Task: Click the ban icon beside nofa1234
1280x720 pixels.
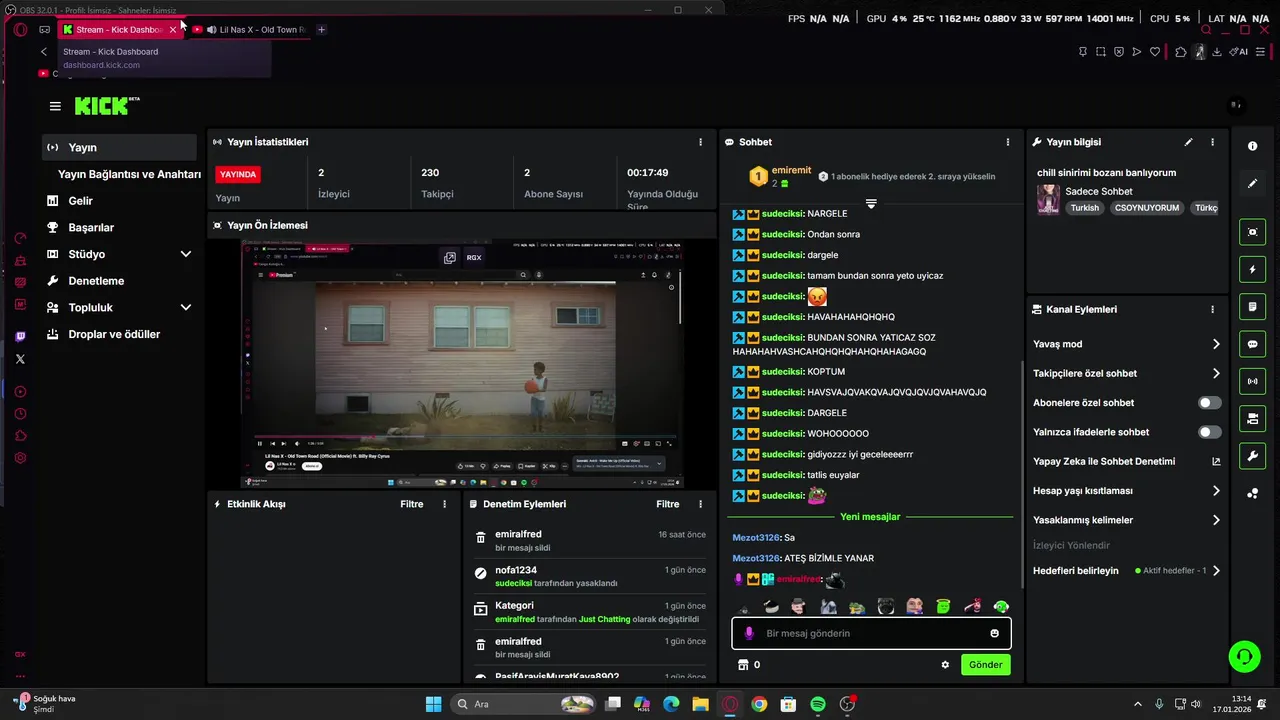Action: tap(481, 575)
